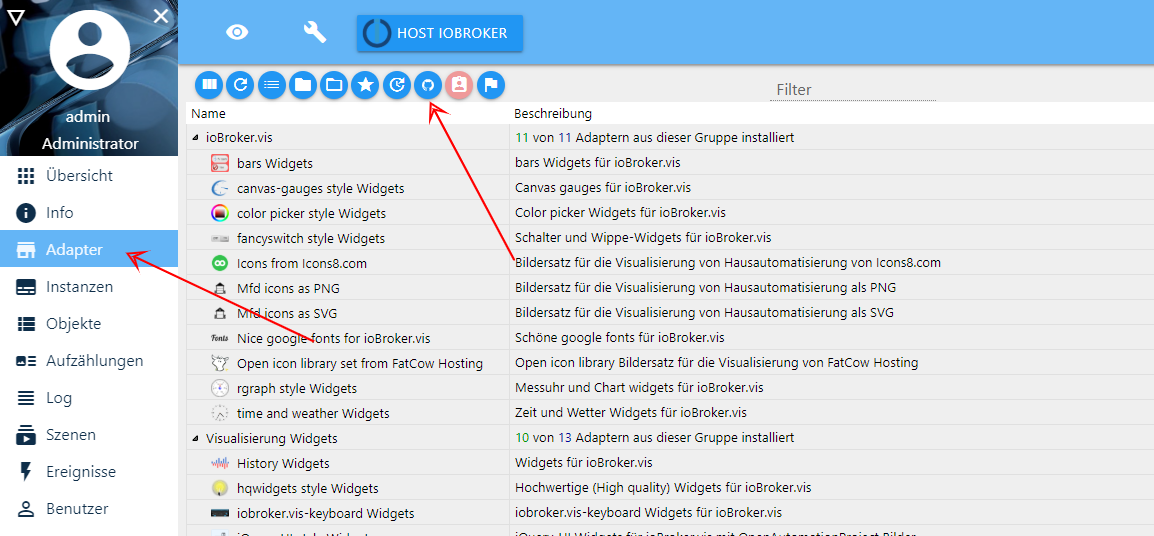Click 'Schalter und Wippe-Widgets' description
Image resolution: width=1154 pixels, height=536 pixels.
(x=643, y=238)
